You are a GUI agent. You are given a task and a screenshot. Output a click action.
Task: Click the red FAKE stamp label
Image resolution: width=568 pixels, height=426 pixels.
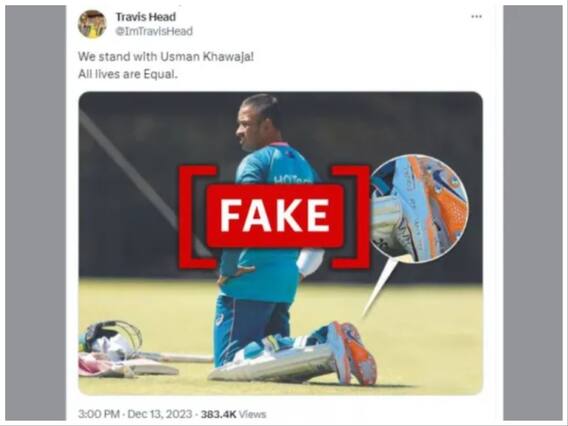[x=275, y=216]
